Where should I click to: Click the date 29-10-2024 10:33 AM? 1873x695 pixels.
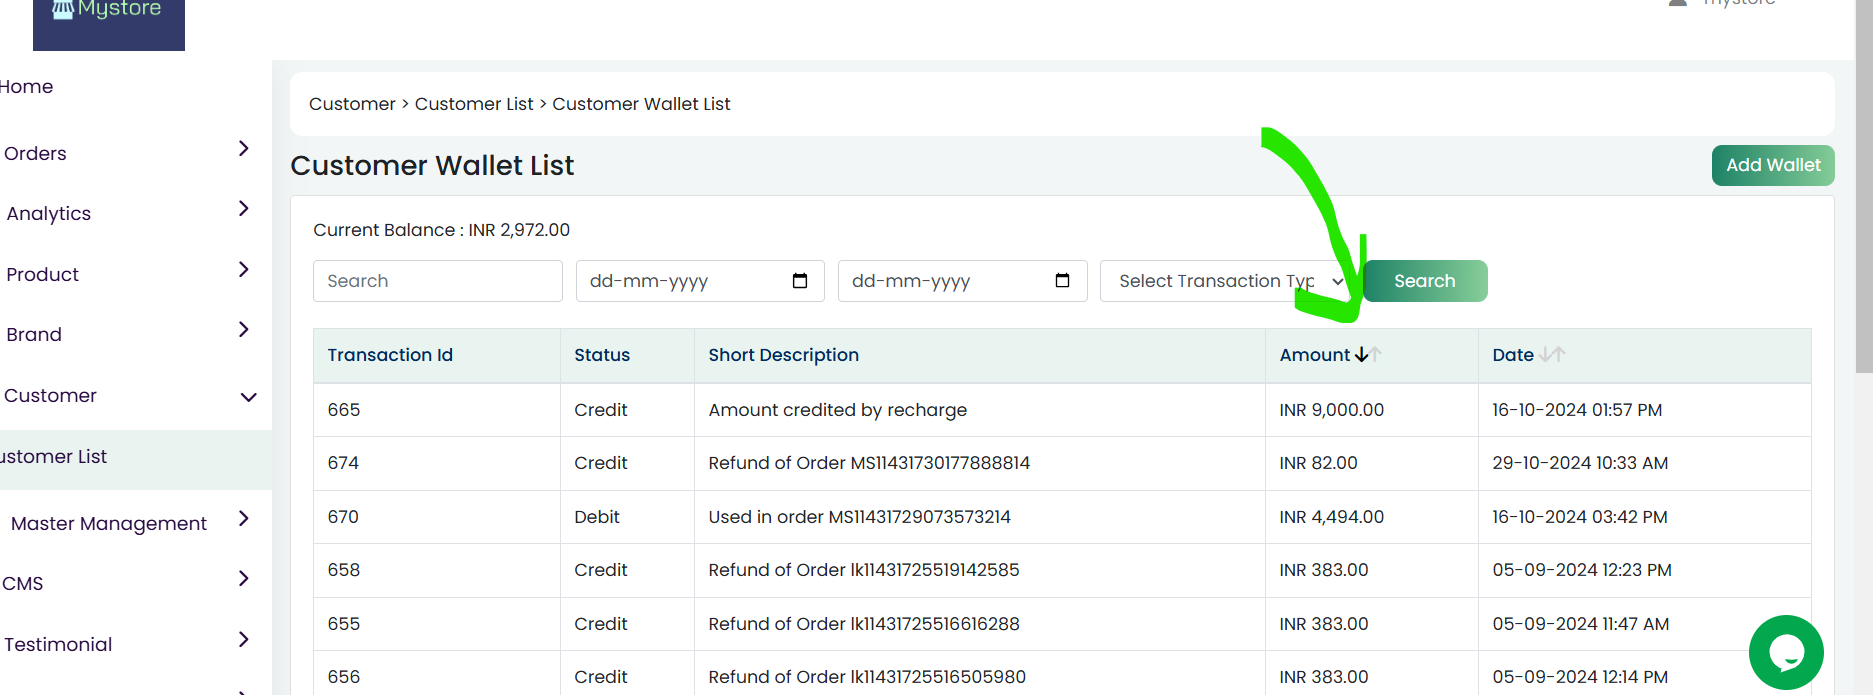pos(1580,463)
